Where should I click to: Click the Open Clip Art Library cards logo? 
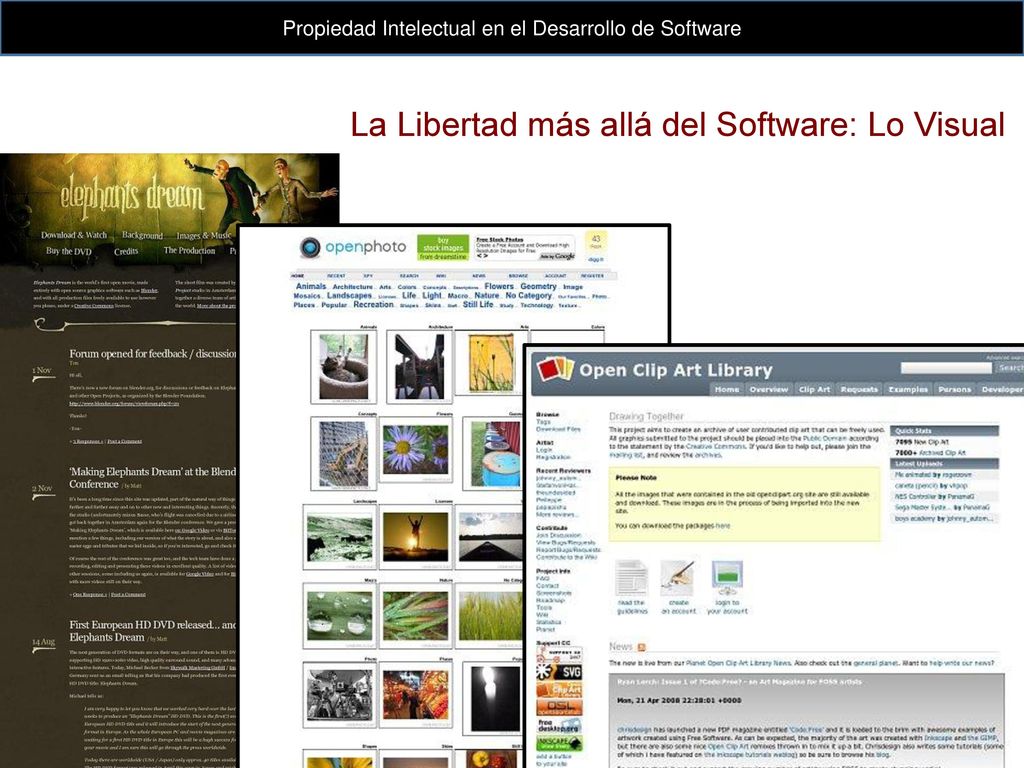554,369
